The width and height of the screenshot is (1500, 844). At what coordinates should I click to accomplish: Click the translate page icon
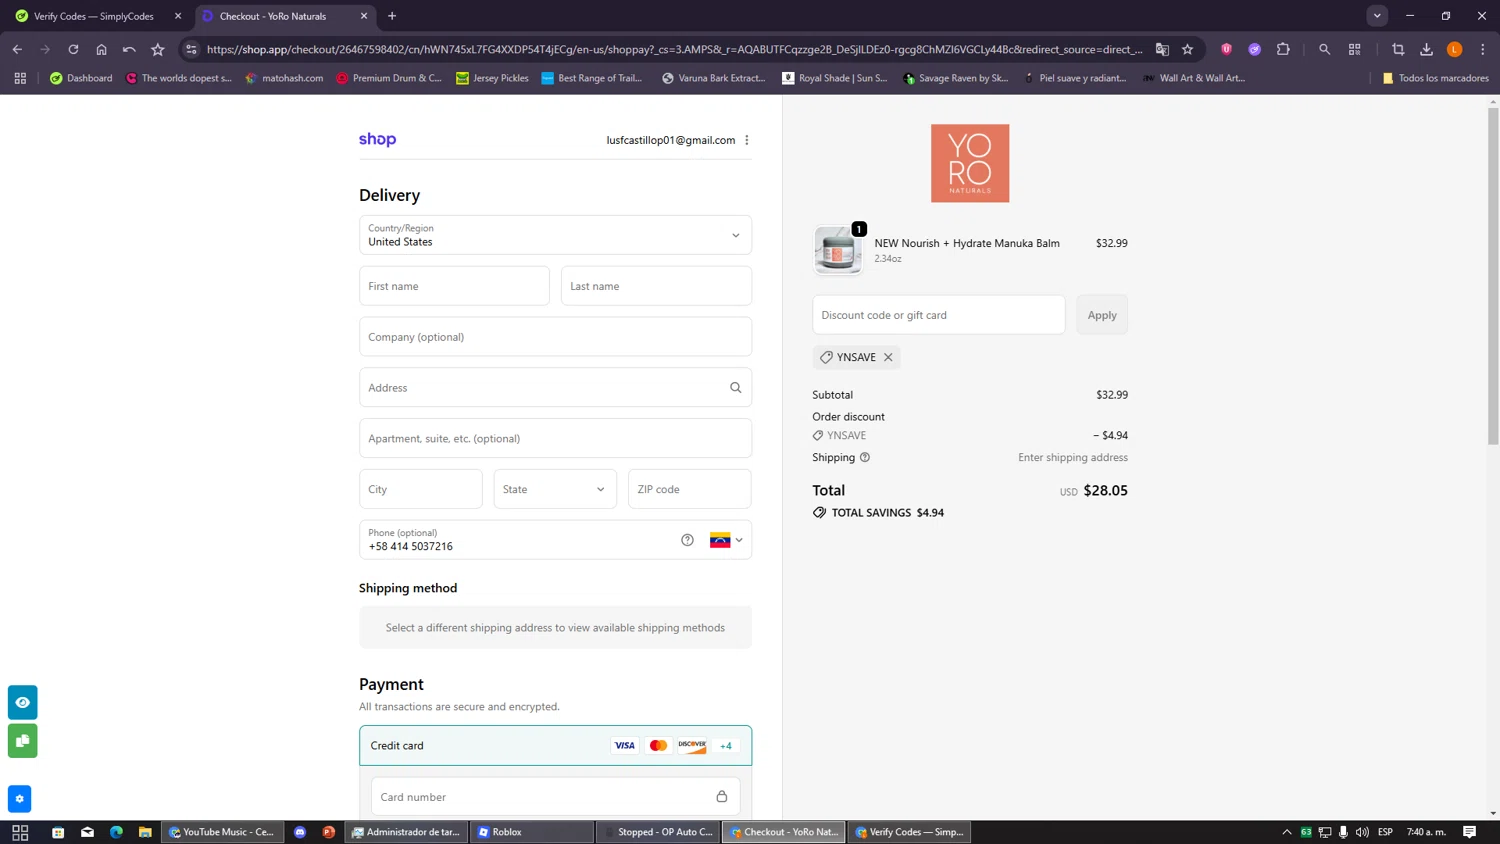1162,49
